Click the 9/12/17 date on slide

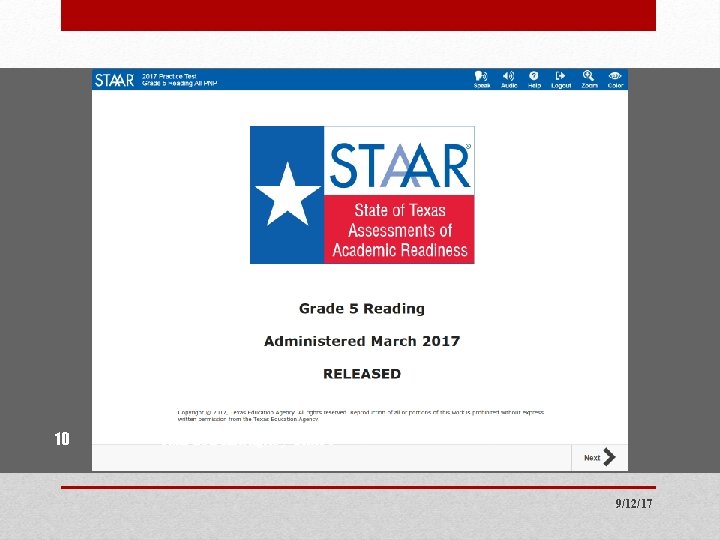[x=634, y=504]
